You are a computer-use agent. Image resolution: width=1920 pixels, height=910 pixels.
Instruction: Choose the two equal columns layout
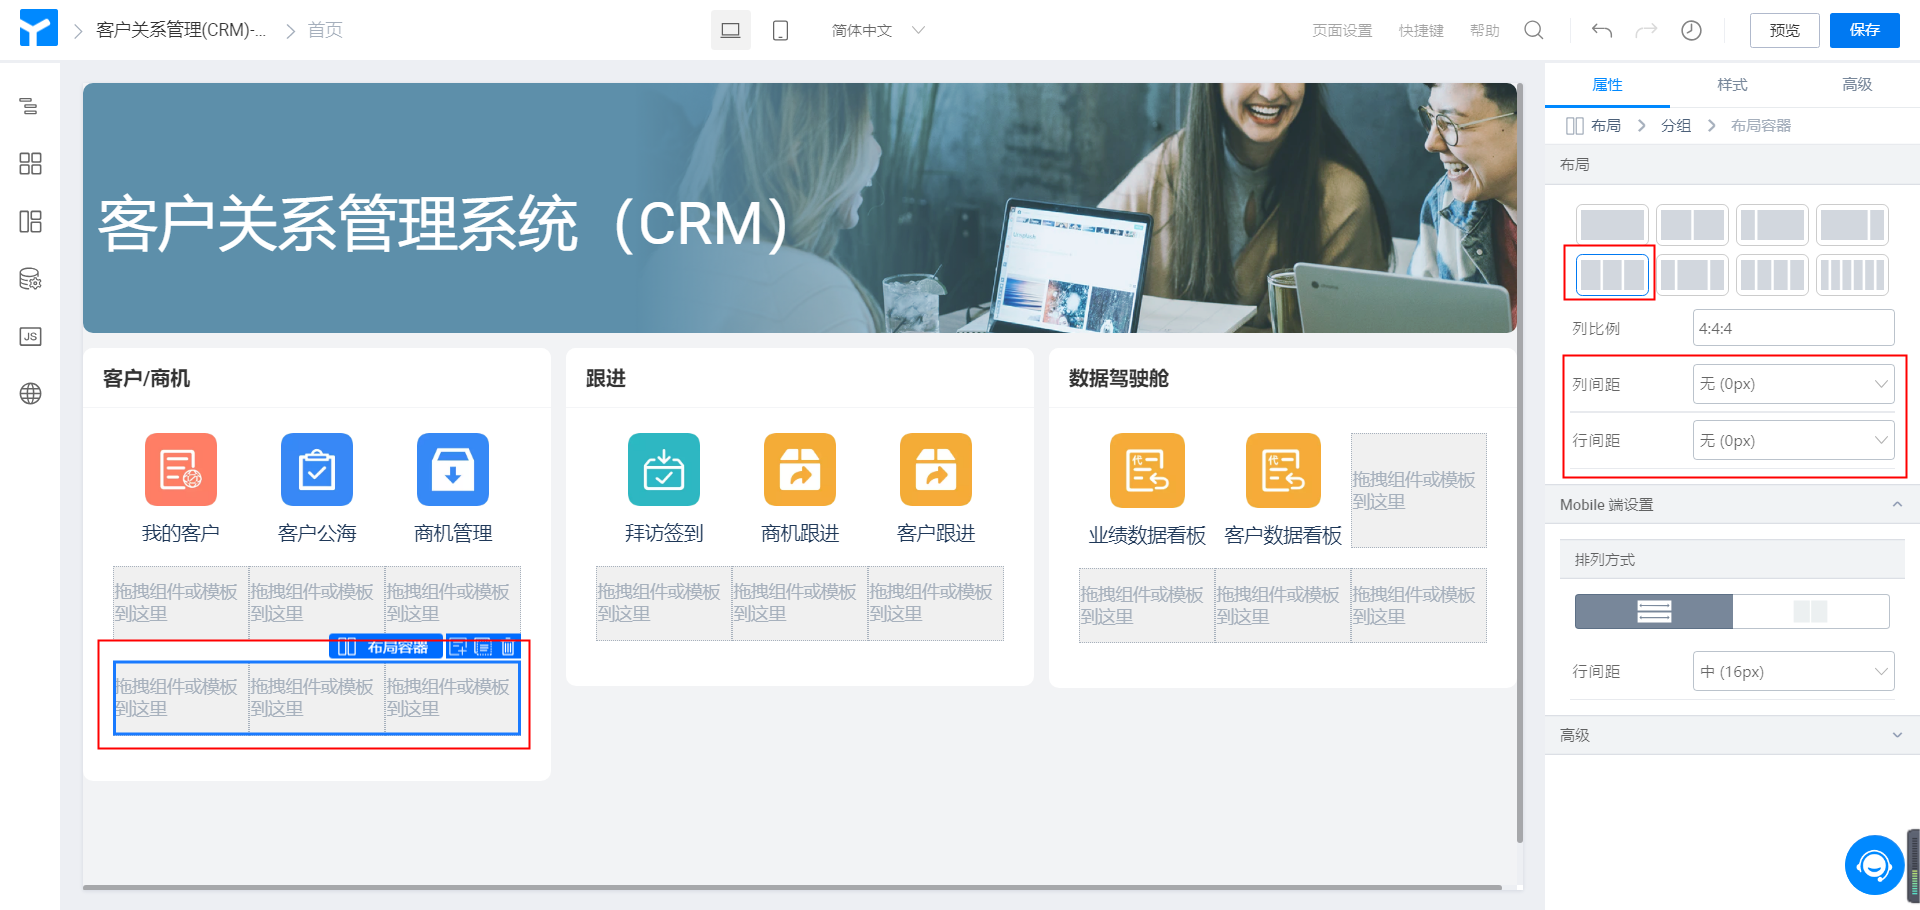pyautogui.click(x=1692, y=225)
